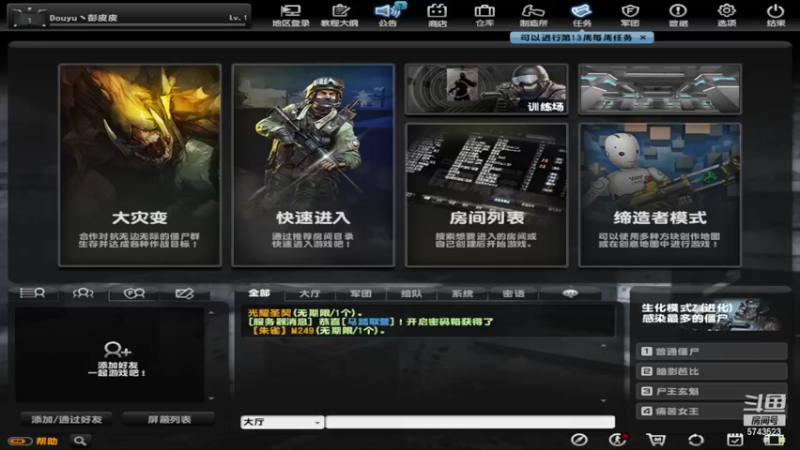Switch to the group members tab icon
The image size is (800, 450).
pyautogui.click(x=83, y=293)
